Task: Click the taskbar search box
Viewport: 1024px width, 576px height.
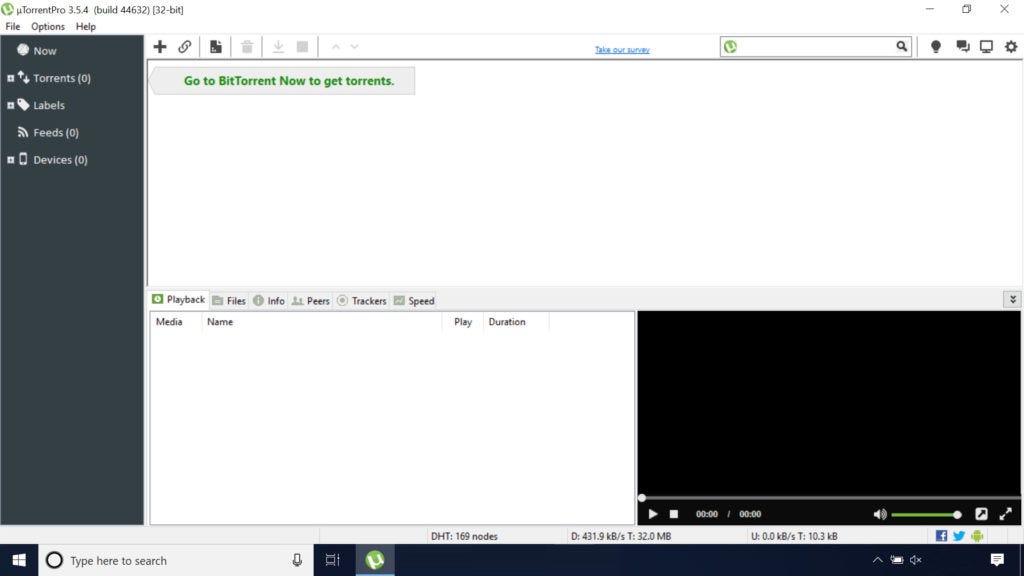Action: (x=176, y=560)
